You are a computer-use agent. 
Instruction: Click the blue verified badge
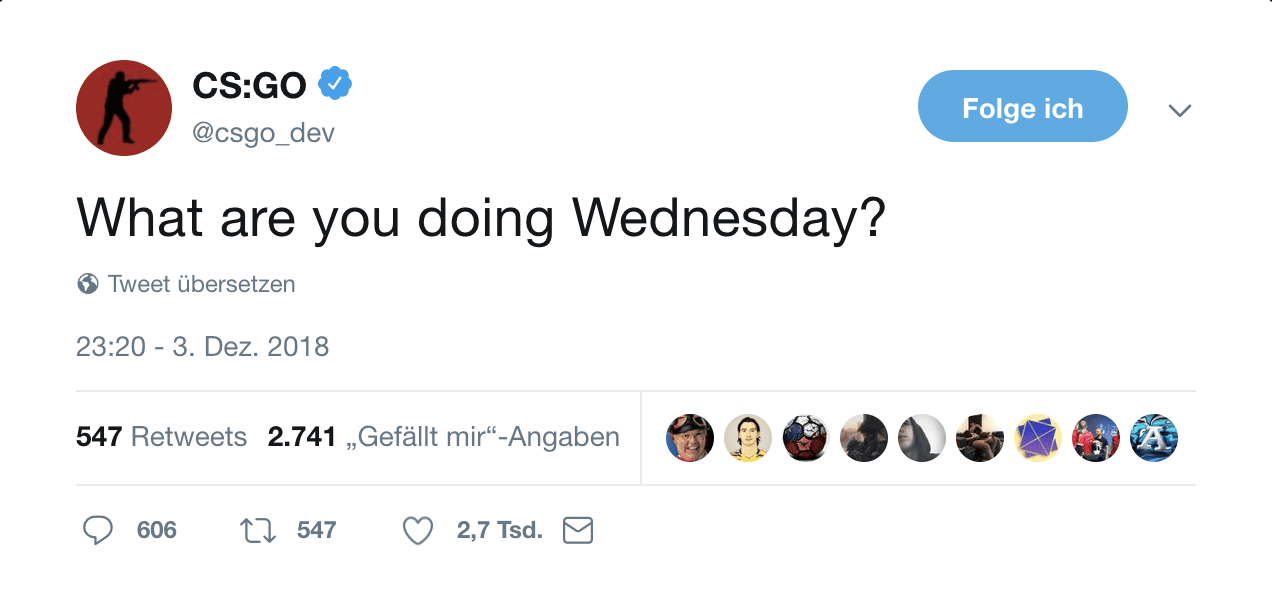pyautogui.click(x=335, y=85)
